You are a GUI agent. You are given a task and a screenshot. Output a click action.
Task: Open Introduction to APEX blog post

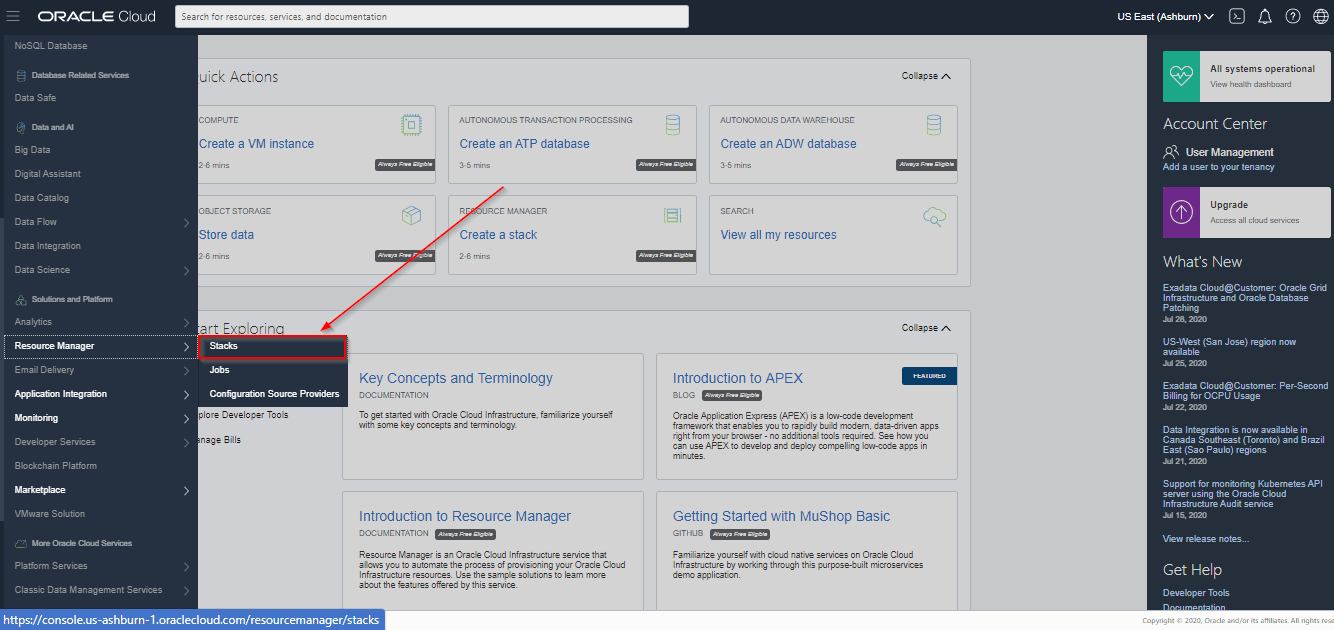pos(738,378)
